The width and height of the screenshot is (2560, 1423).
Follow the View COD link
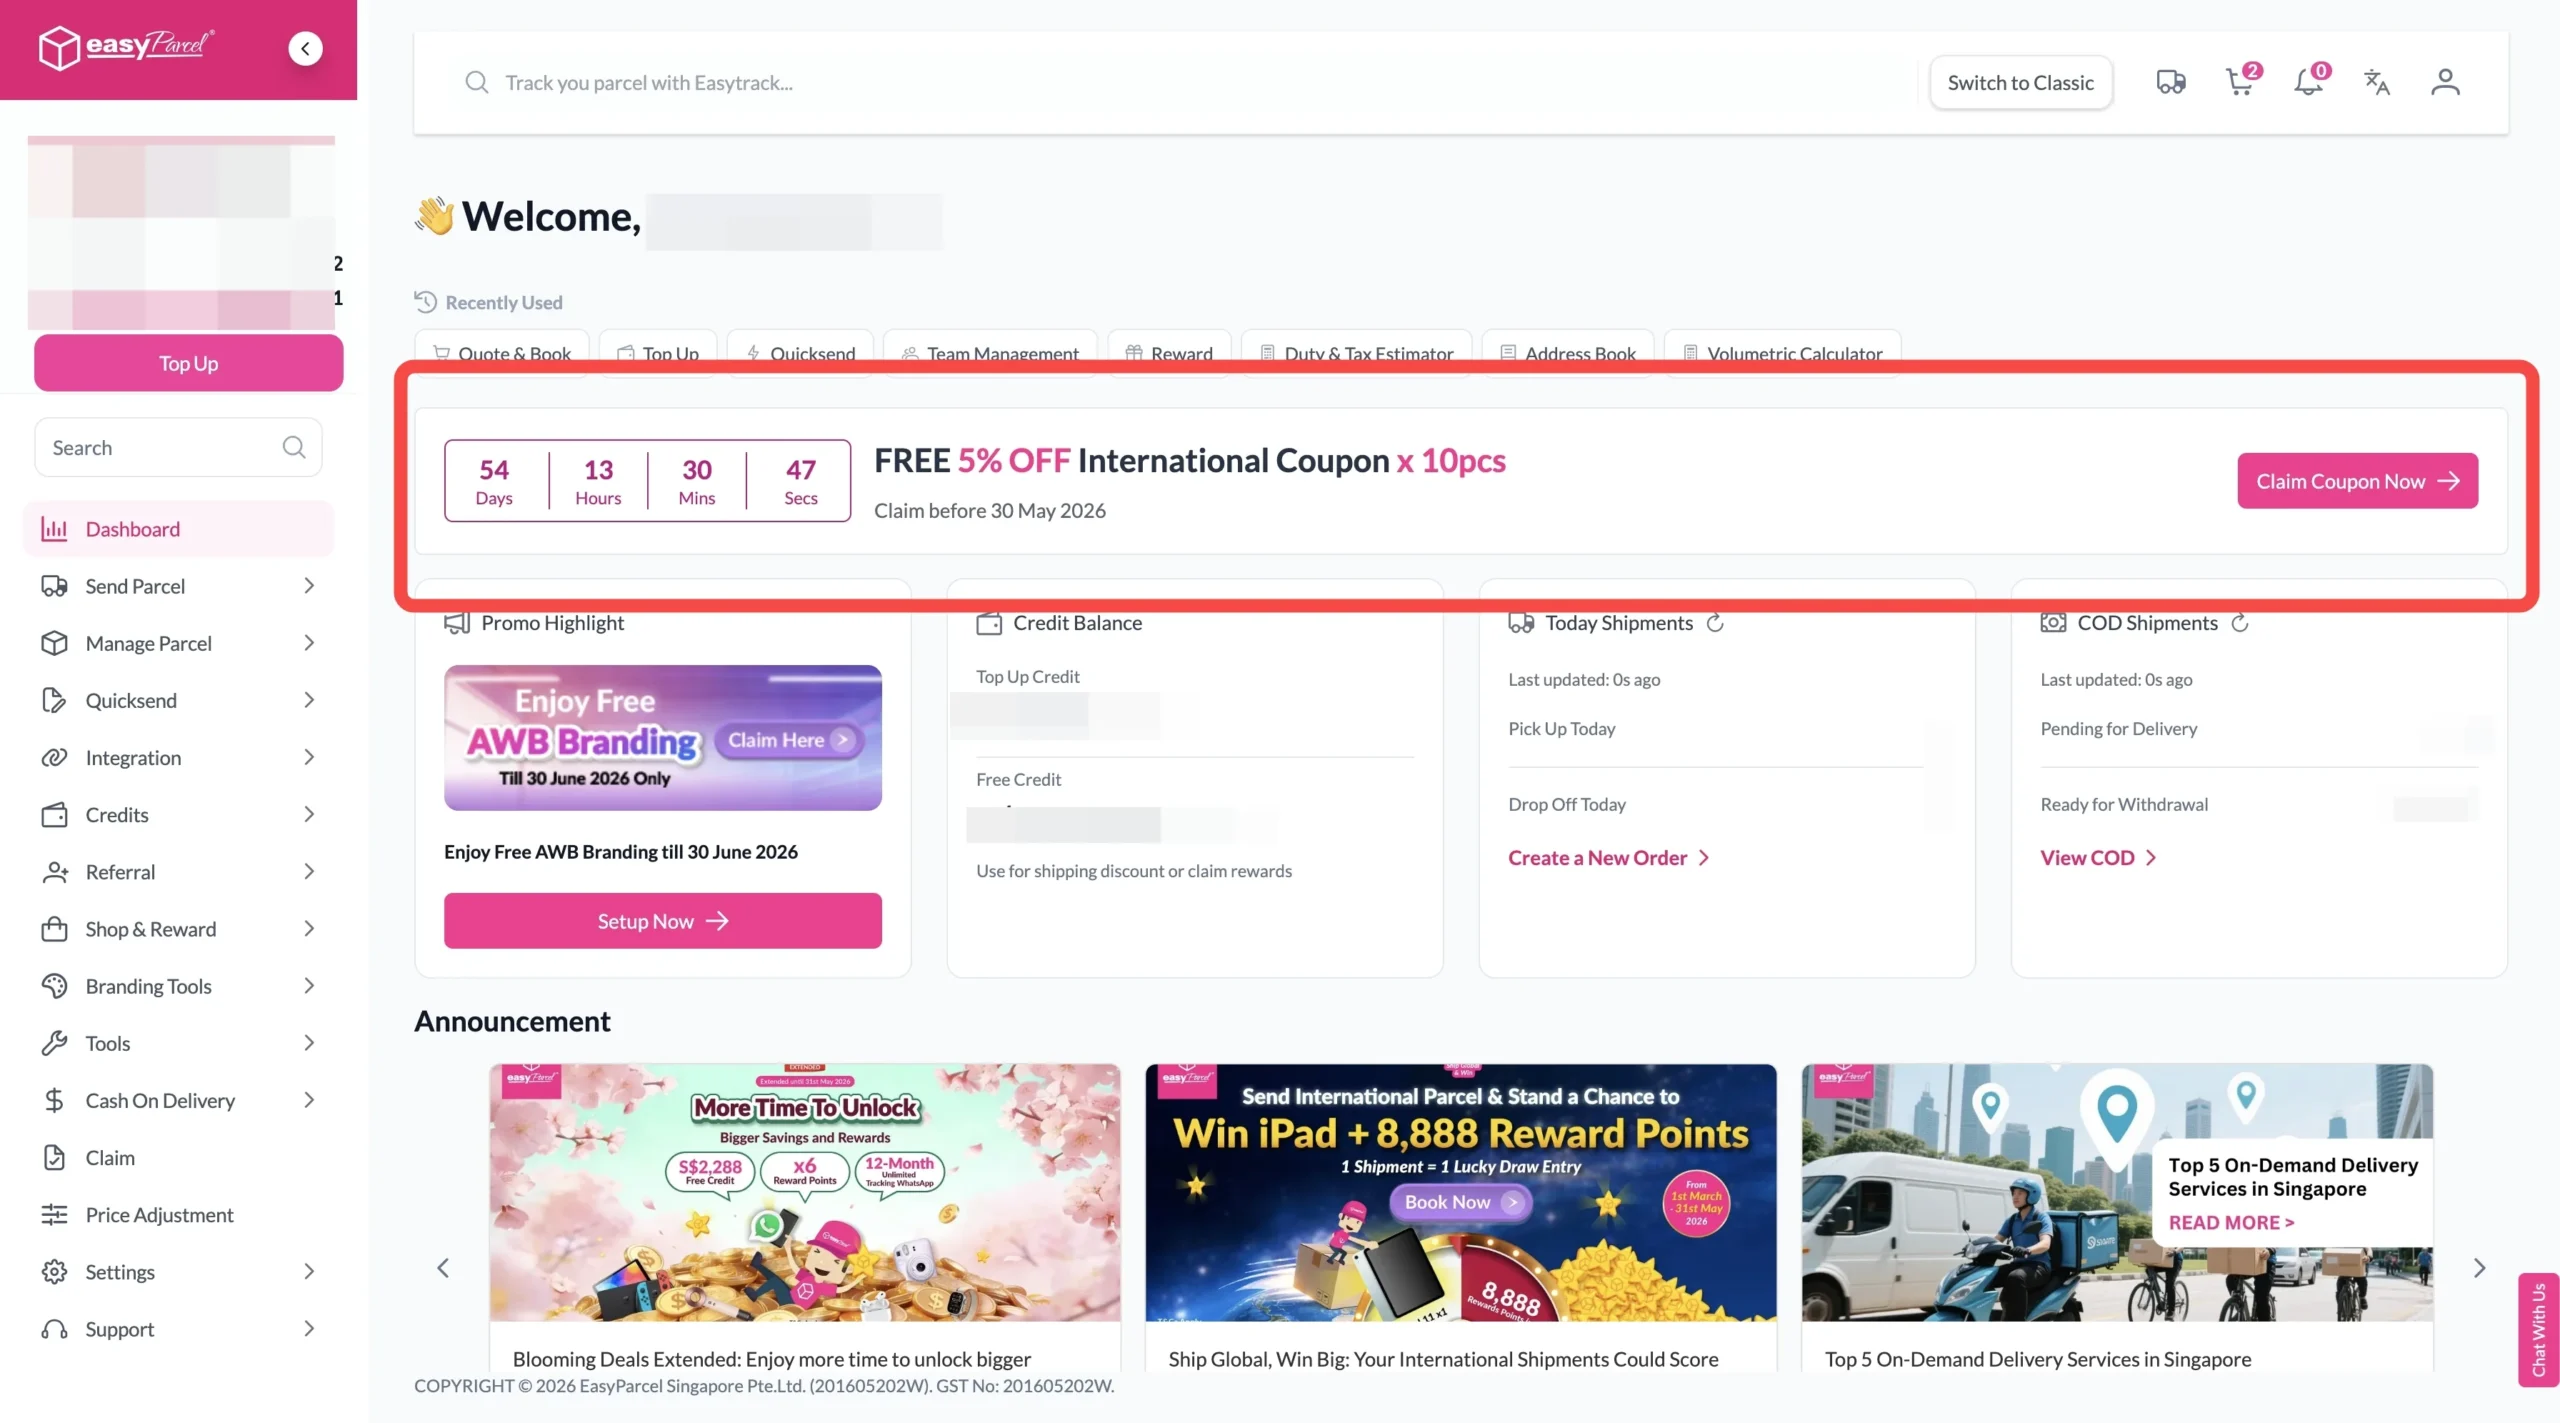tap(2098, 857)
